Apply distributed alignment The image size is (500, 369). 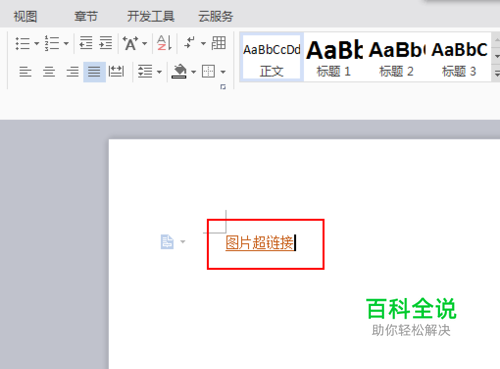point(116,71)
